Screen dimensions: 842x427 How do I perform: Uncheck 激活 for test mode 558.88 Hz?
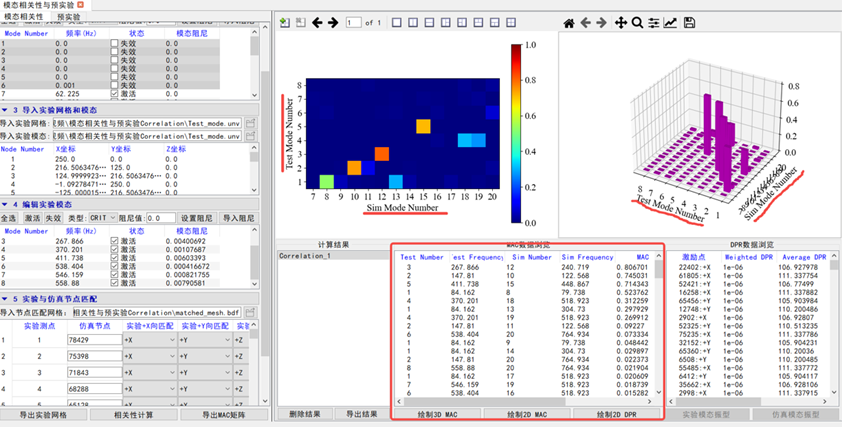point(114,283)
